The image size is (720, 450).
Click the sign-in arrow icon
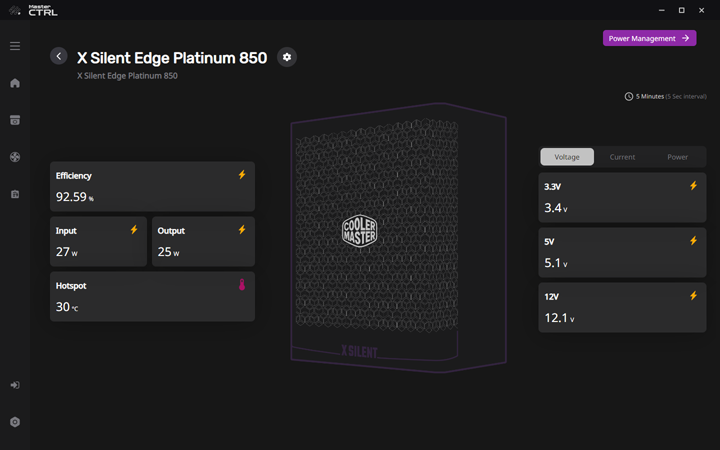click(15, 385)
